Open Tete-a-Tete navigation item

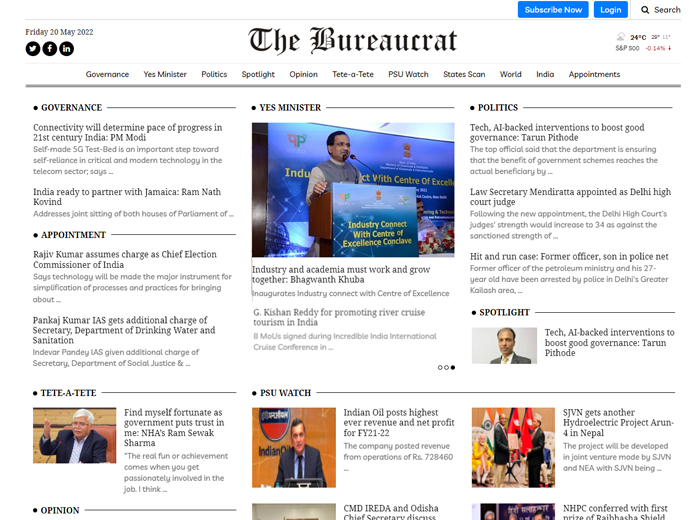(353, 74)
